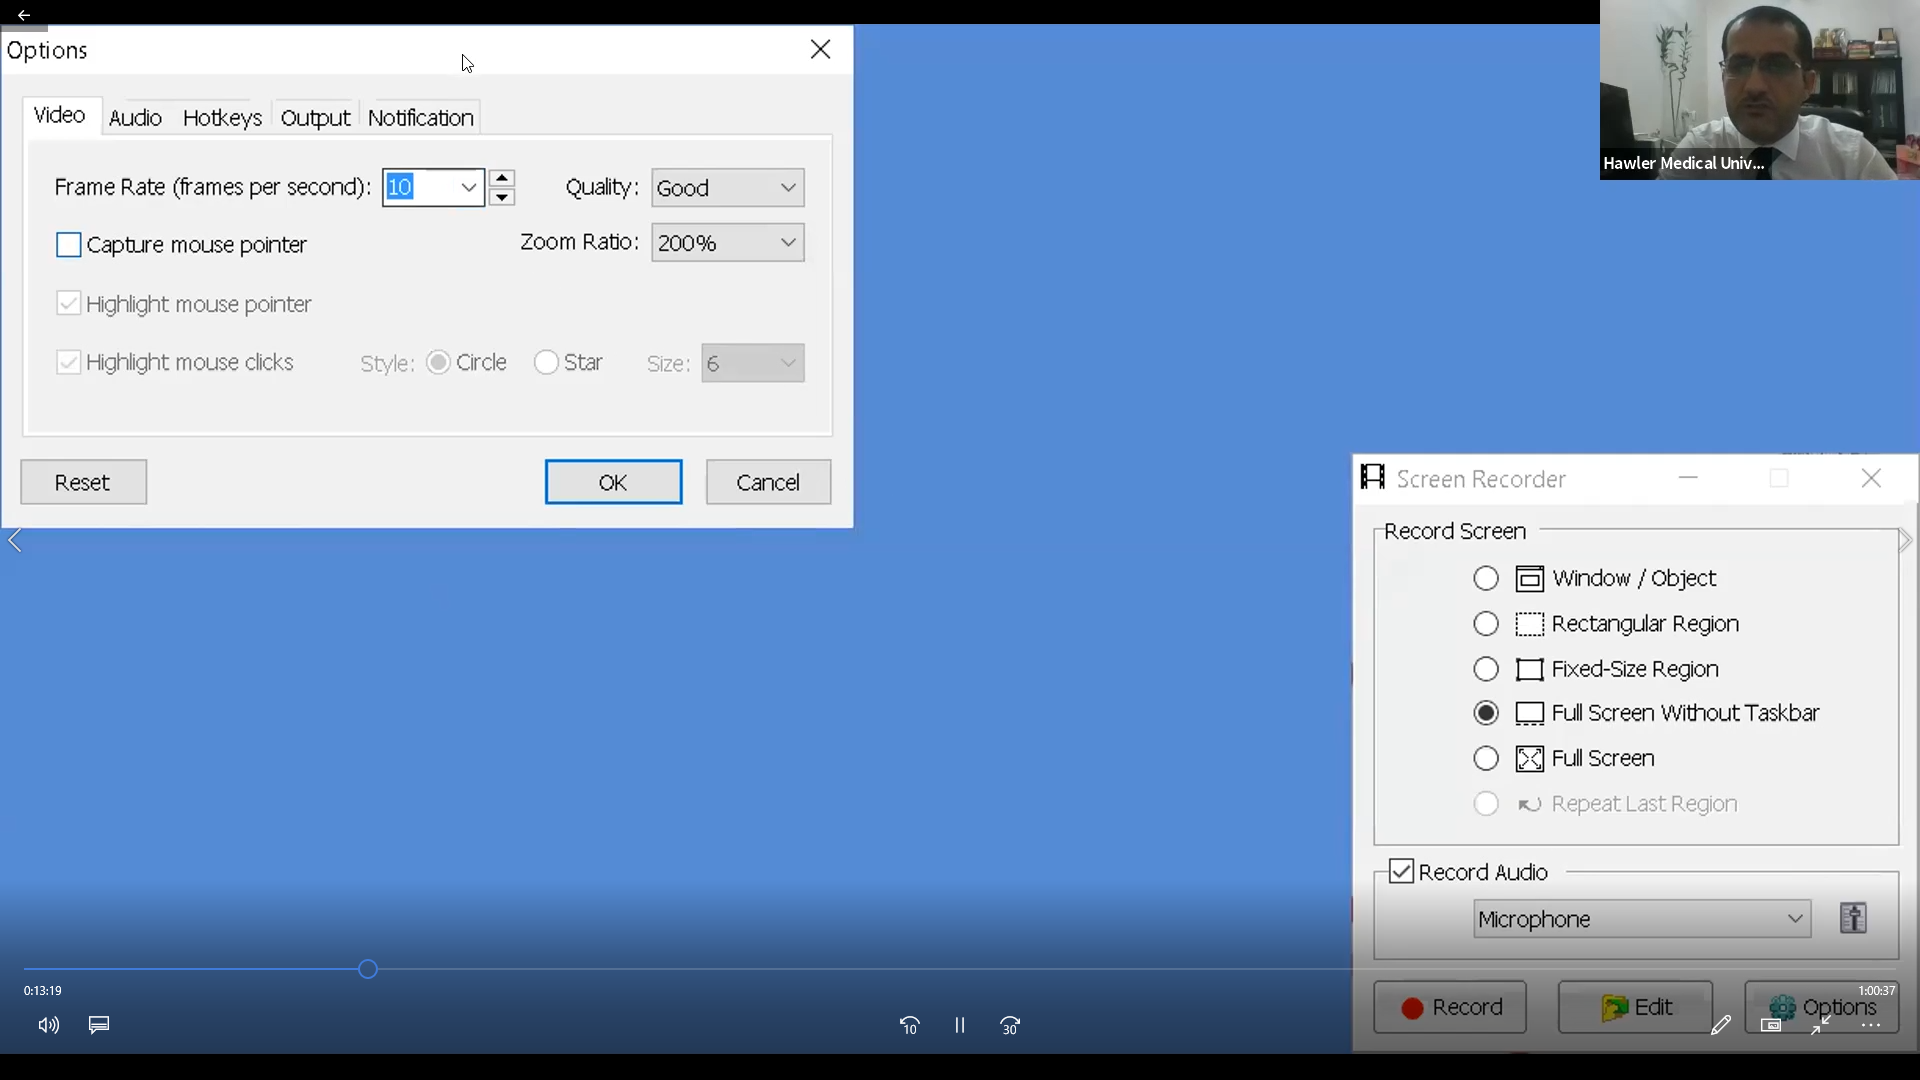This screenshot has height=1080, width=1920.
Task: Open the Microphone audio source dropdown
Action: point(1642,919)
